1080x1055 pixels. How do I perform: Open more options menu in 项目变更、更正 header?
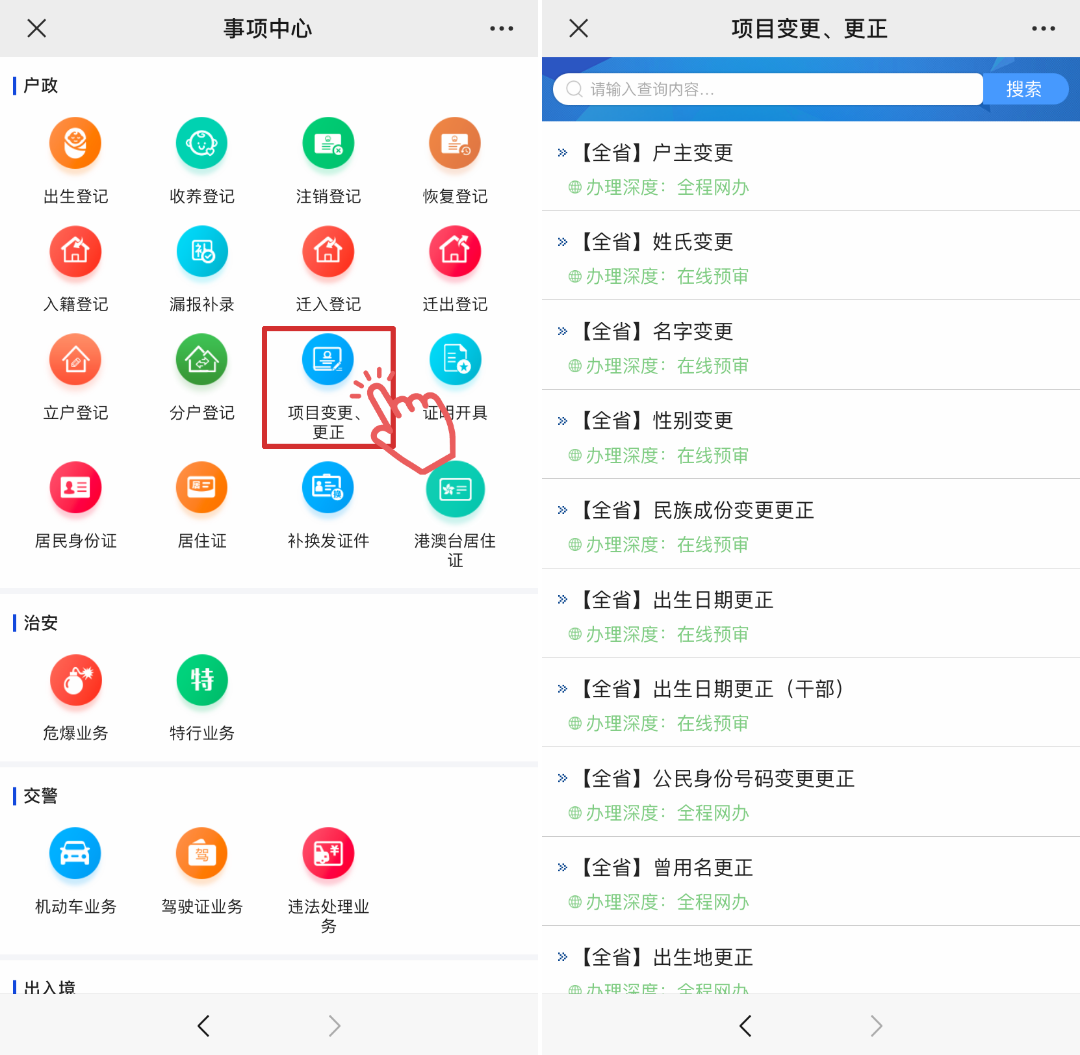[1043, 28]
